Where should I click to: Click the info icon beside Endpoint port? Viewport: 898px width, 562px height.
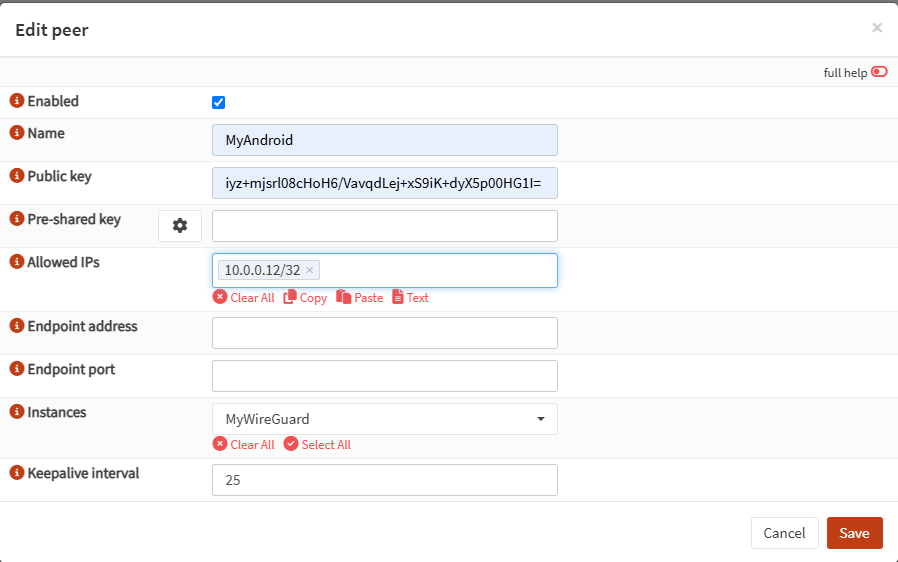click(x=16, y=369)
